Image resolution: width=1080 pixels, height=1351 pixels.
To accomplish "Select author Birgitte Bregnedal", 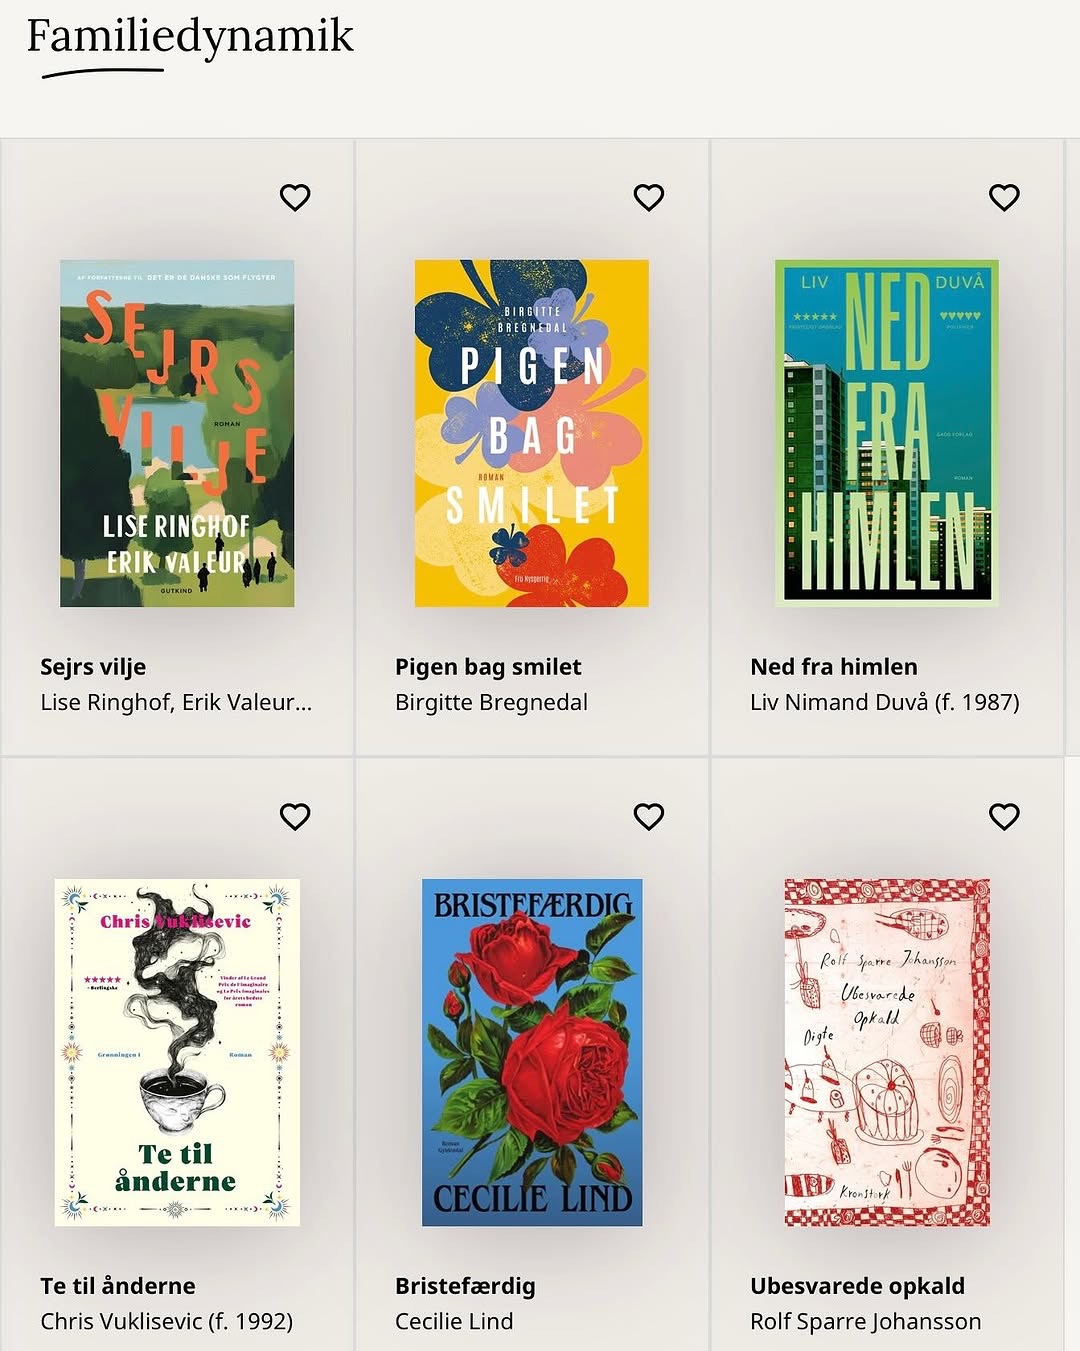I will pyautogui.click(x=491, y=702).
